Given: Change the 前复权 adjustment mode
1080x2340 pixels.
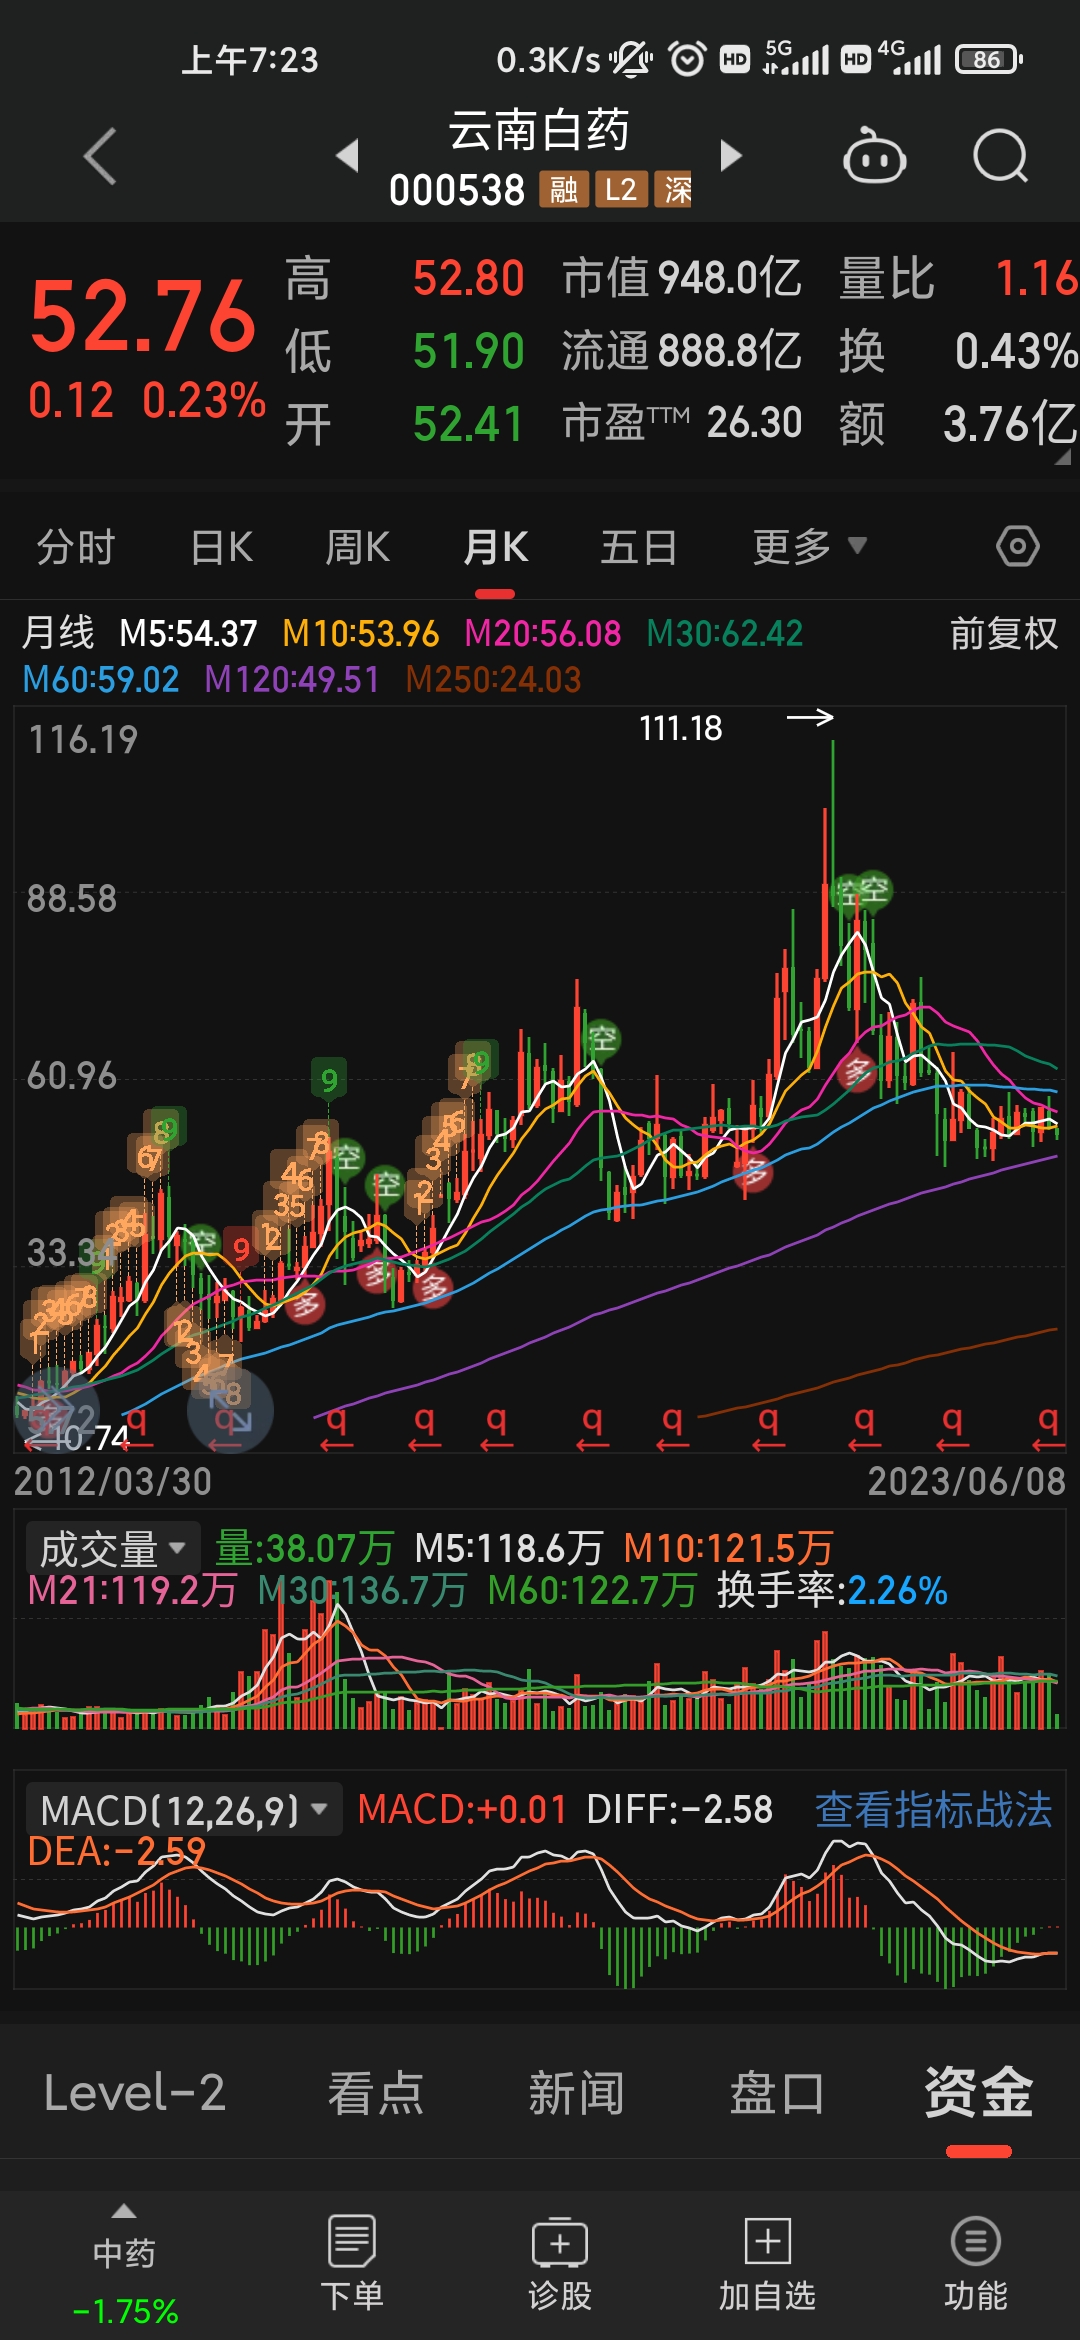Looking at the screenshot, I should pyautogui.click(x=1003, y=633).
